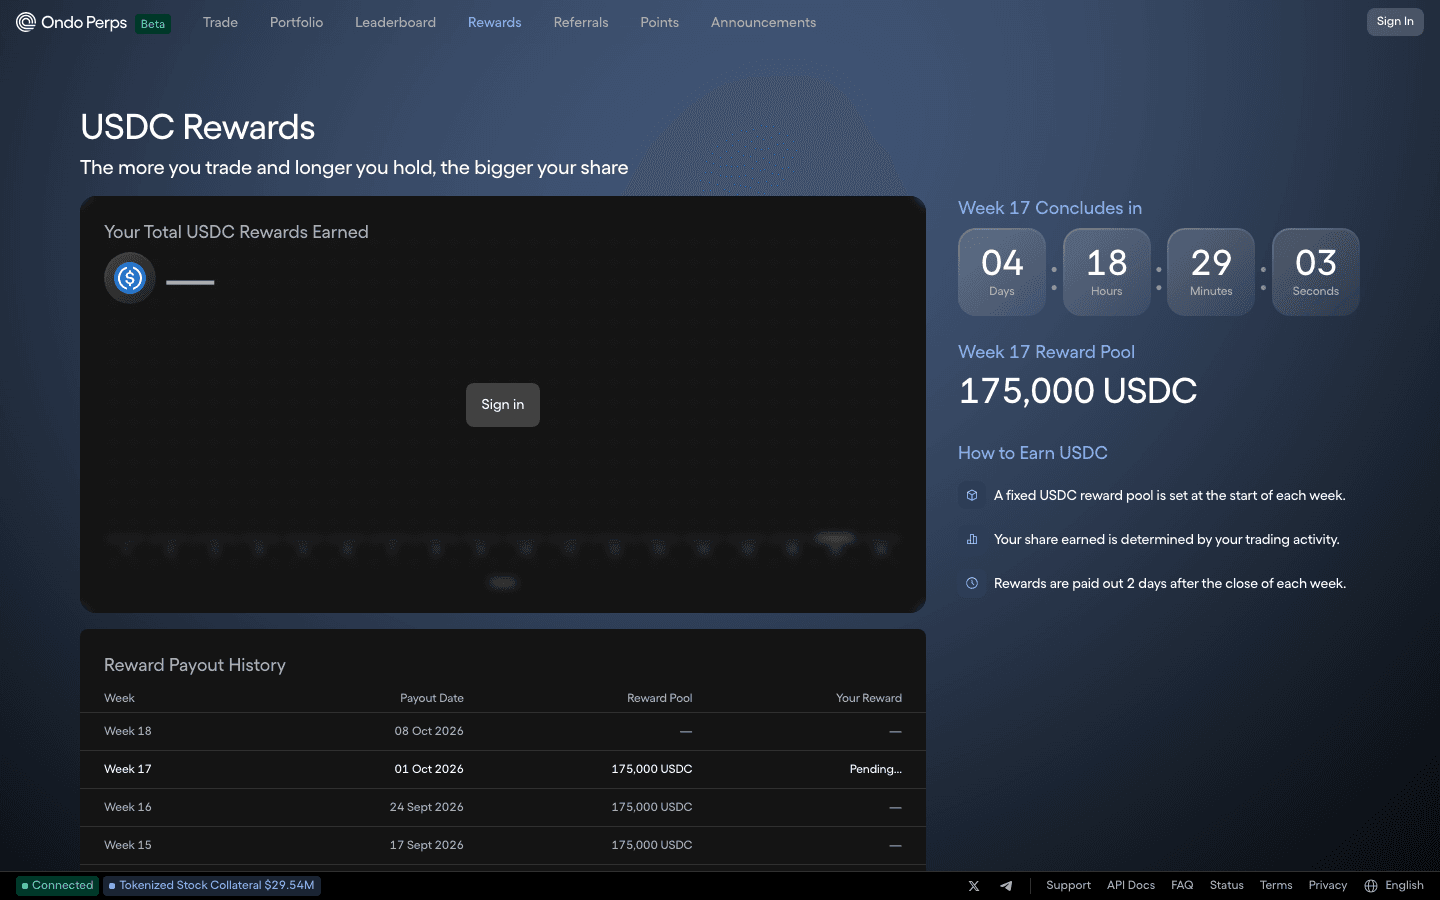Click the Pending... reward status
Viewport: 1440px width, 900px height.
coord(876,769)
